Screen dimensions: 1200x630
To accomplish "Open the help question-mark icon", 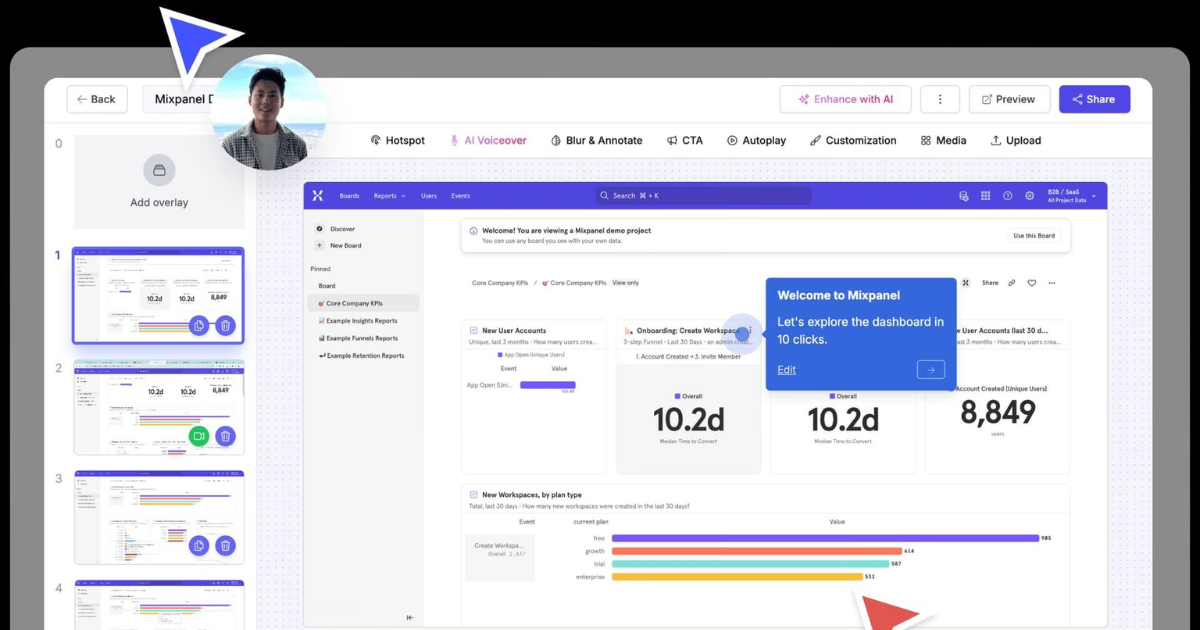I will pyautogui.click(x=1008, y=196).
